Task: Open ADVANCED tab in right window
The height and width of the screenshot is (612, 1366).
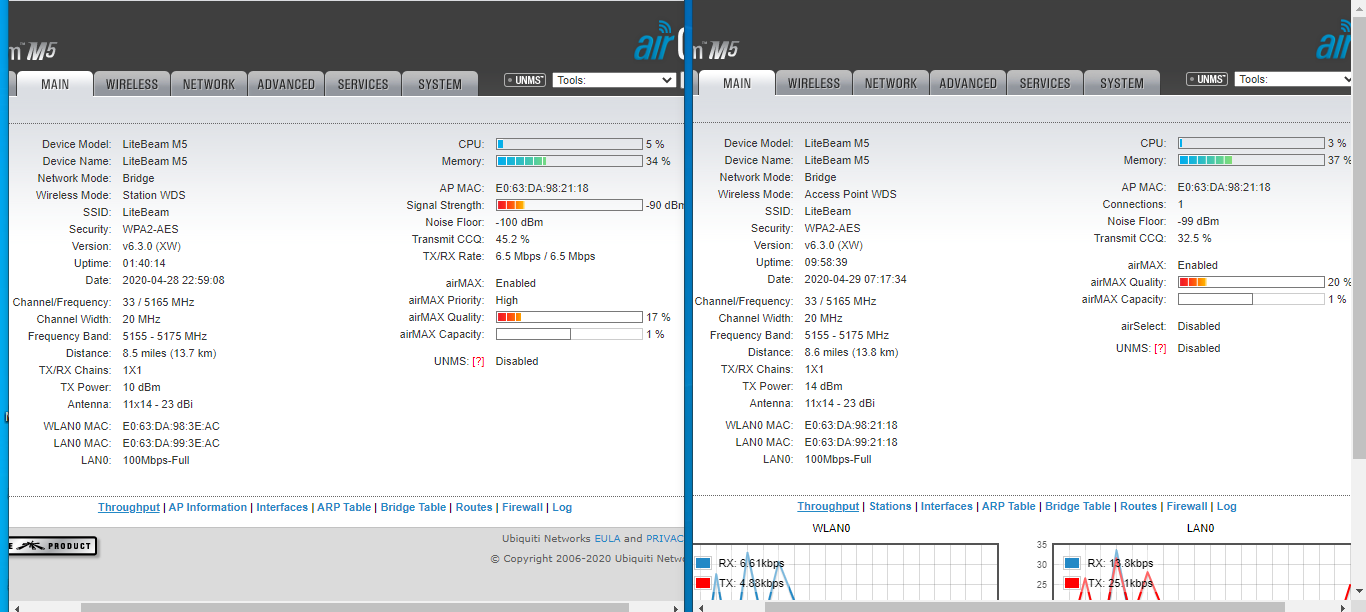Action: tap(968, 83)
